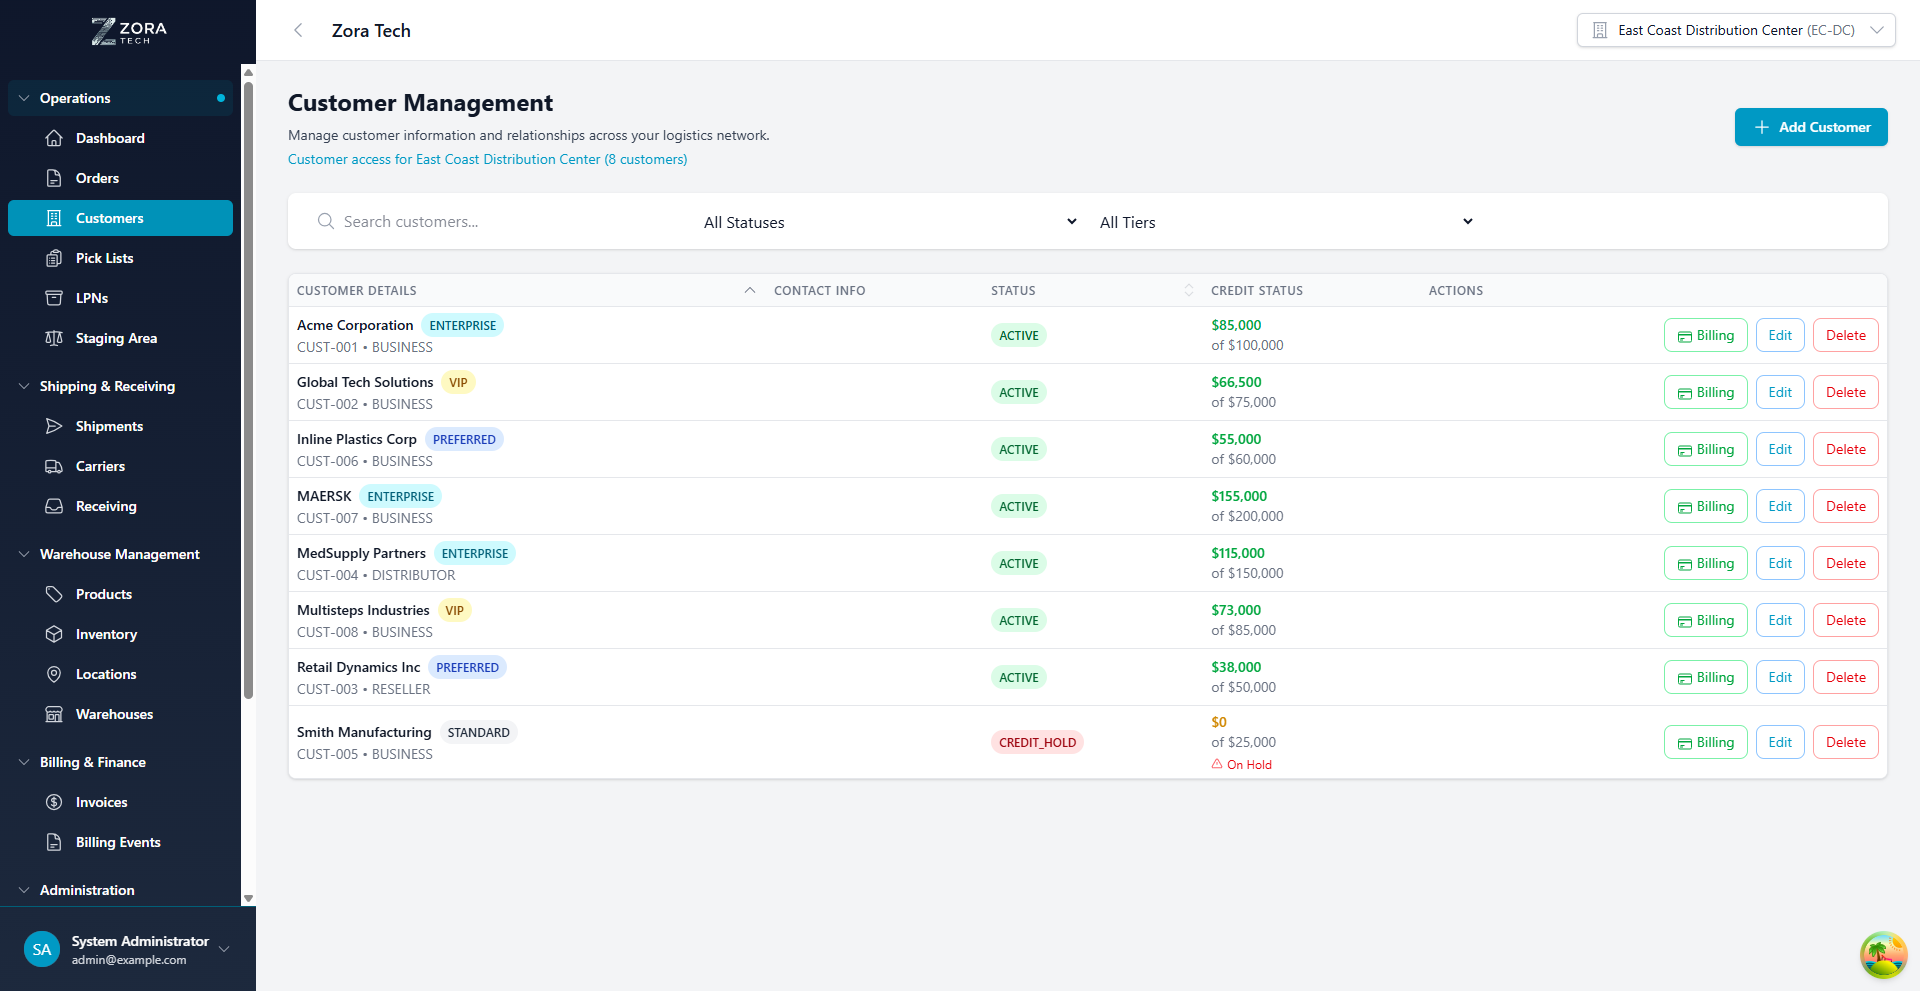Select the Shipments send icon

click(x=55, y=426)
